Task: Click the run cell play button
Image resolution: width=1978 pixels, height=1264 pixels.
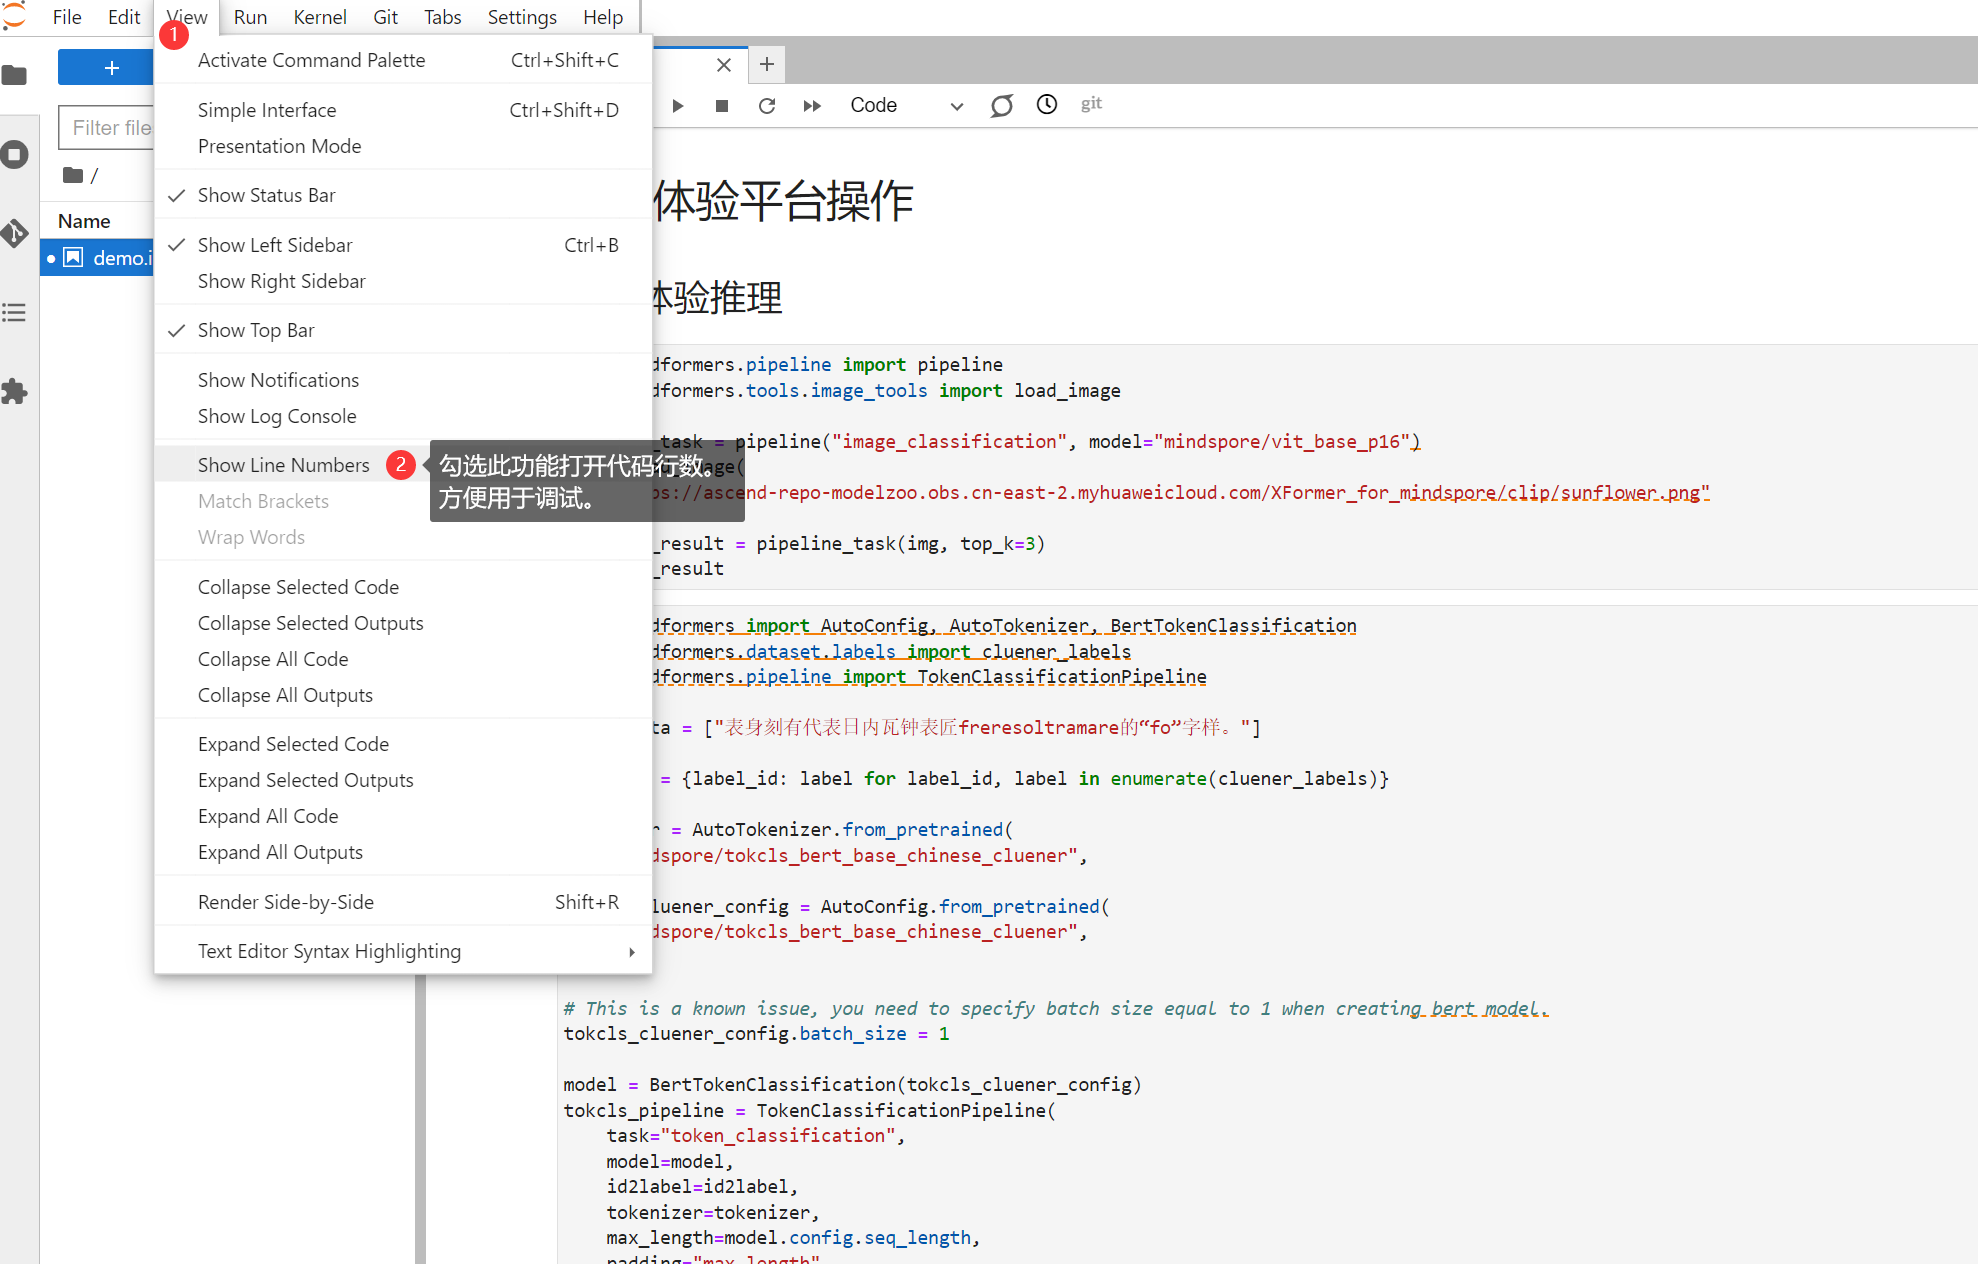Action: point(677,106)
